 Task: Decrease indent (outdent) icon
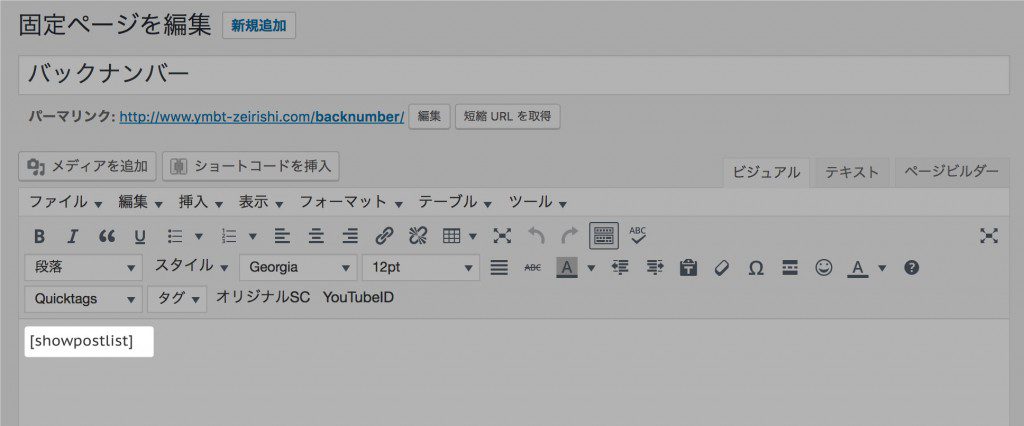pos(620,267)
